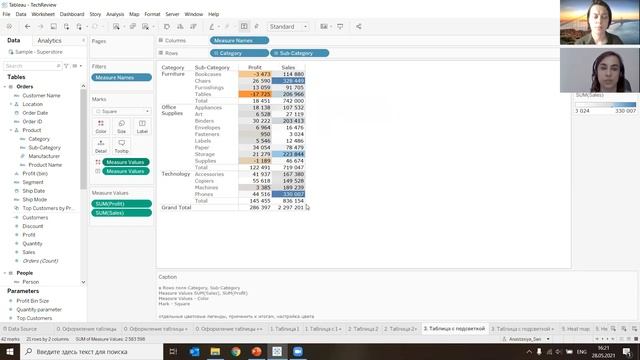The image size is (640, 360).
Task: Select the Customer Name field
Action: point(41,96)
